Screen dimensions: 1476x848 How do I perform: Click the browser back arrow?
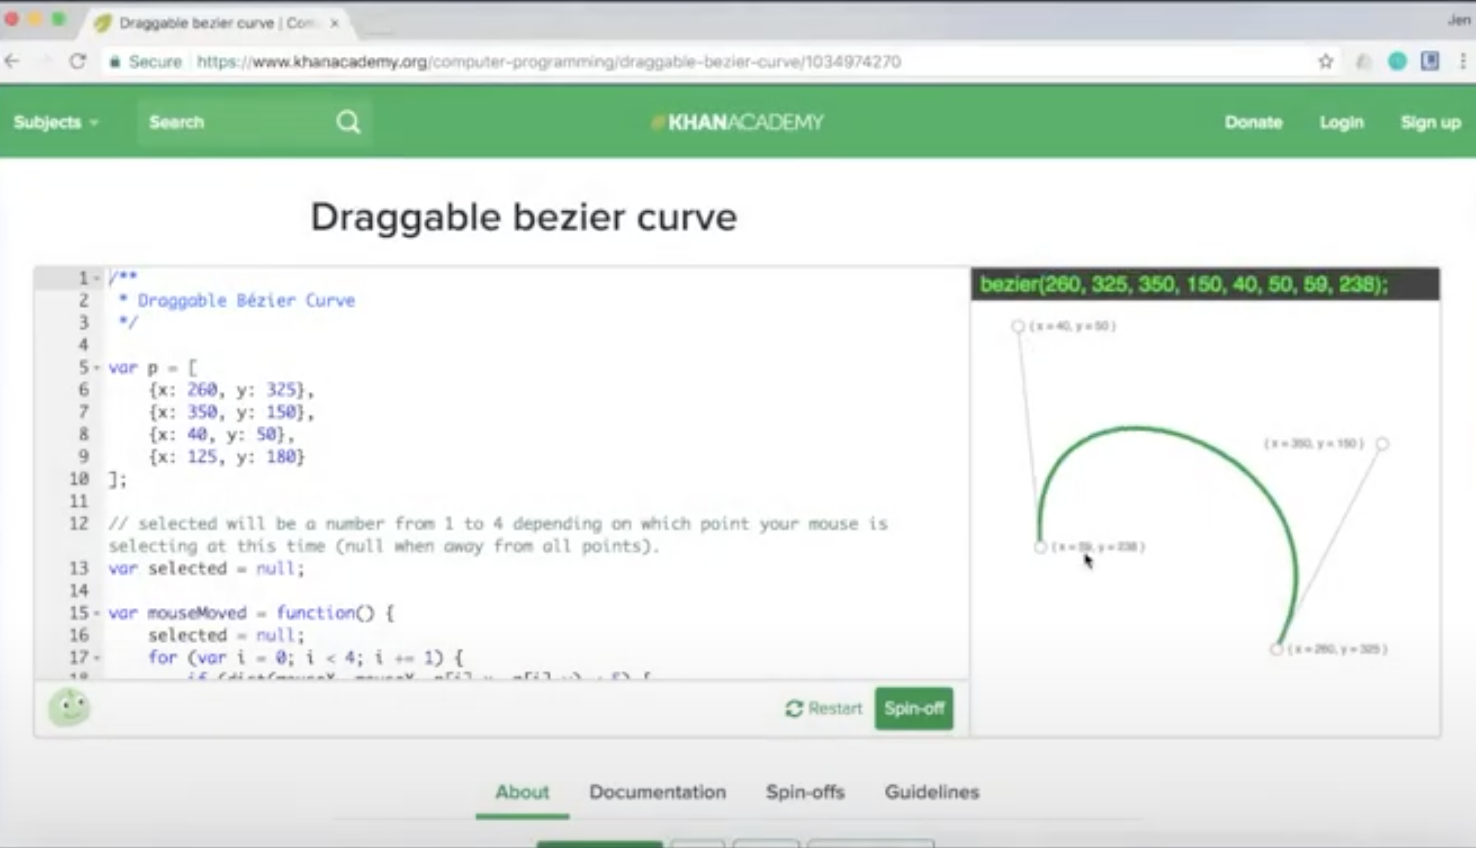(12, 61)
